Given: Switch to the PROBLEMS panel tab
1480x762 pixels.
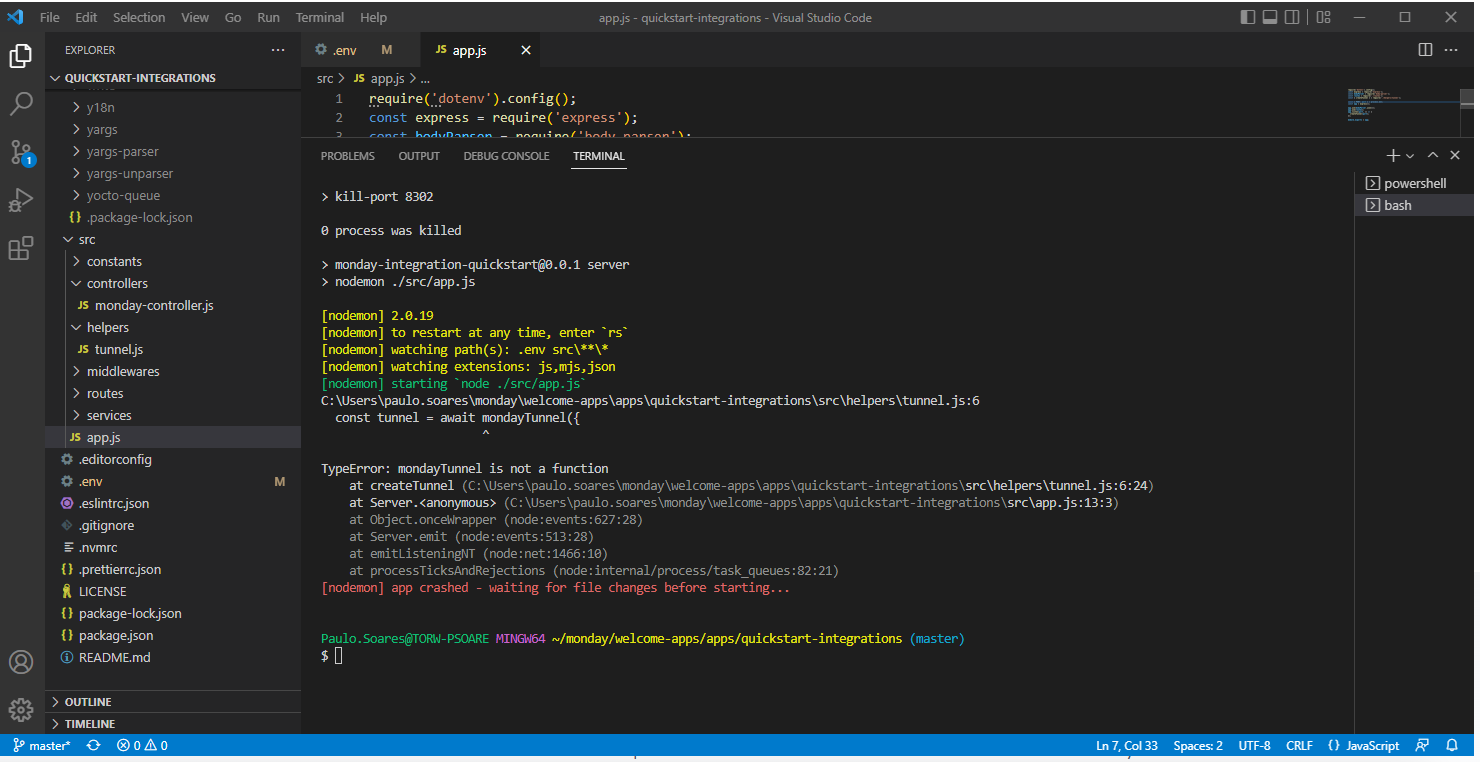Looking at the screenshot, I should 348,156.
